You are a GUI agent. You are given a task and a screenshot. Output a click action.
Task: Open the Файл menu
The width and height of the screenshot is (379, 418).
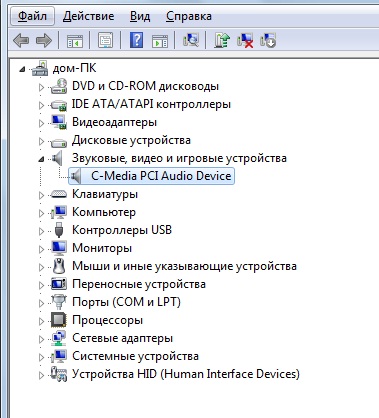click(32, 16)
